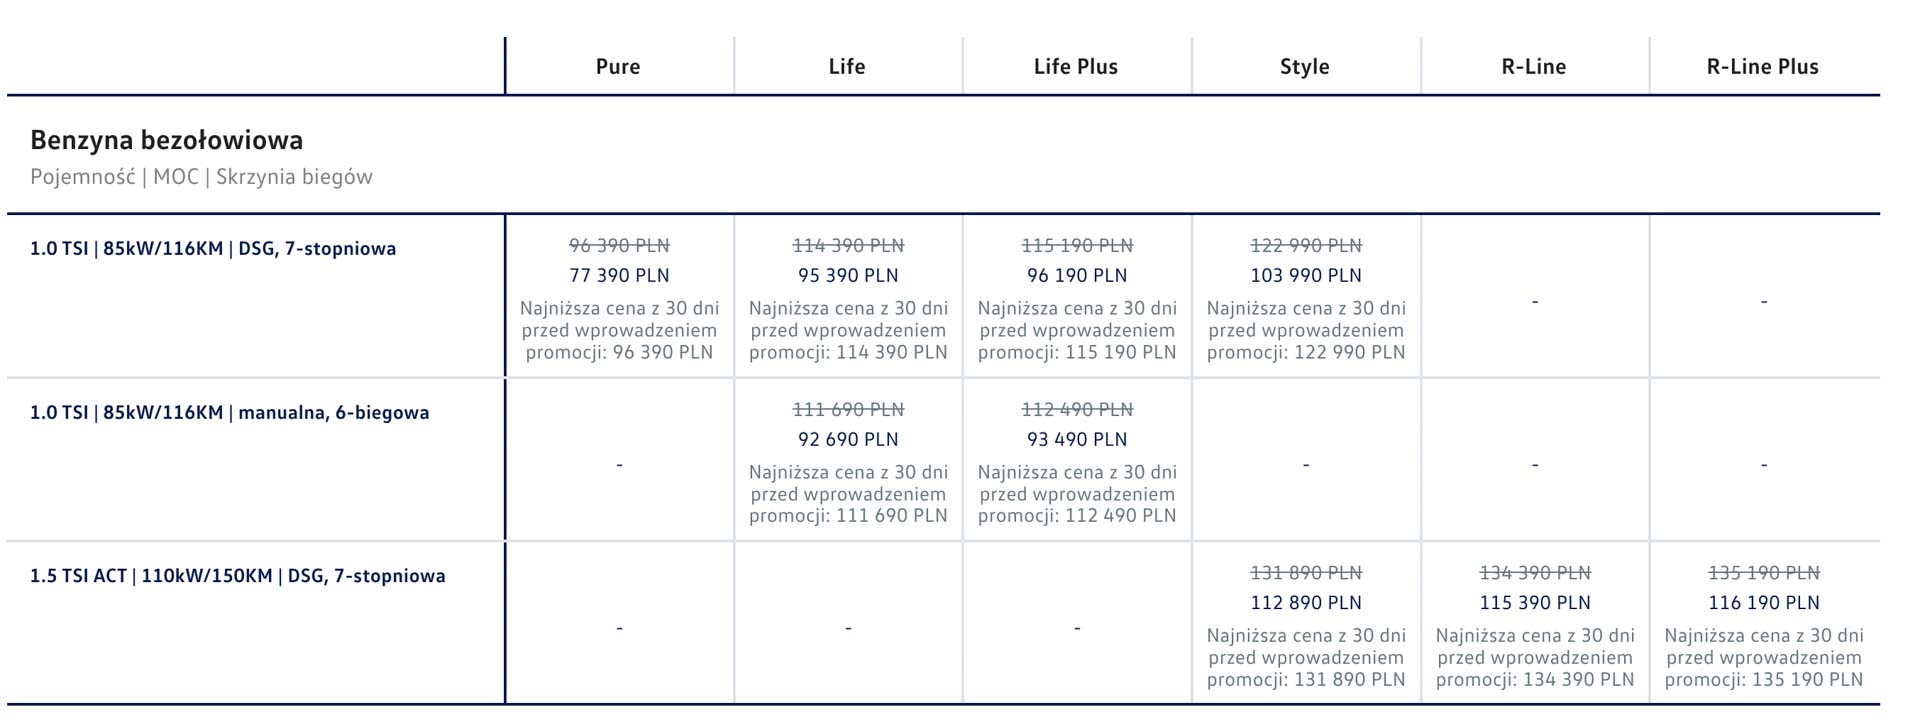Pick the 116 190 PLN R-Line Plus price
The image size is (1920, 727).
click(1764, 603)
